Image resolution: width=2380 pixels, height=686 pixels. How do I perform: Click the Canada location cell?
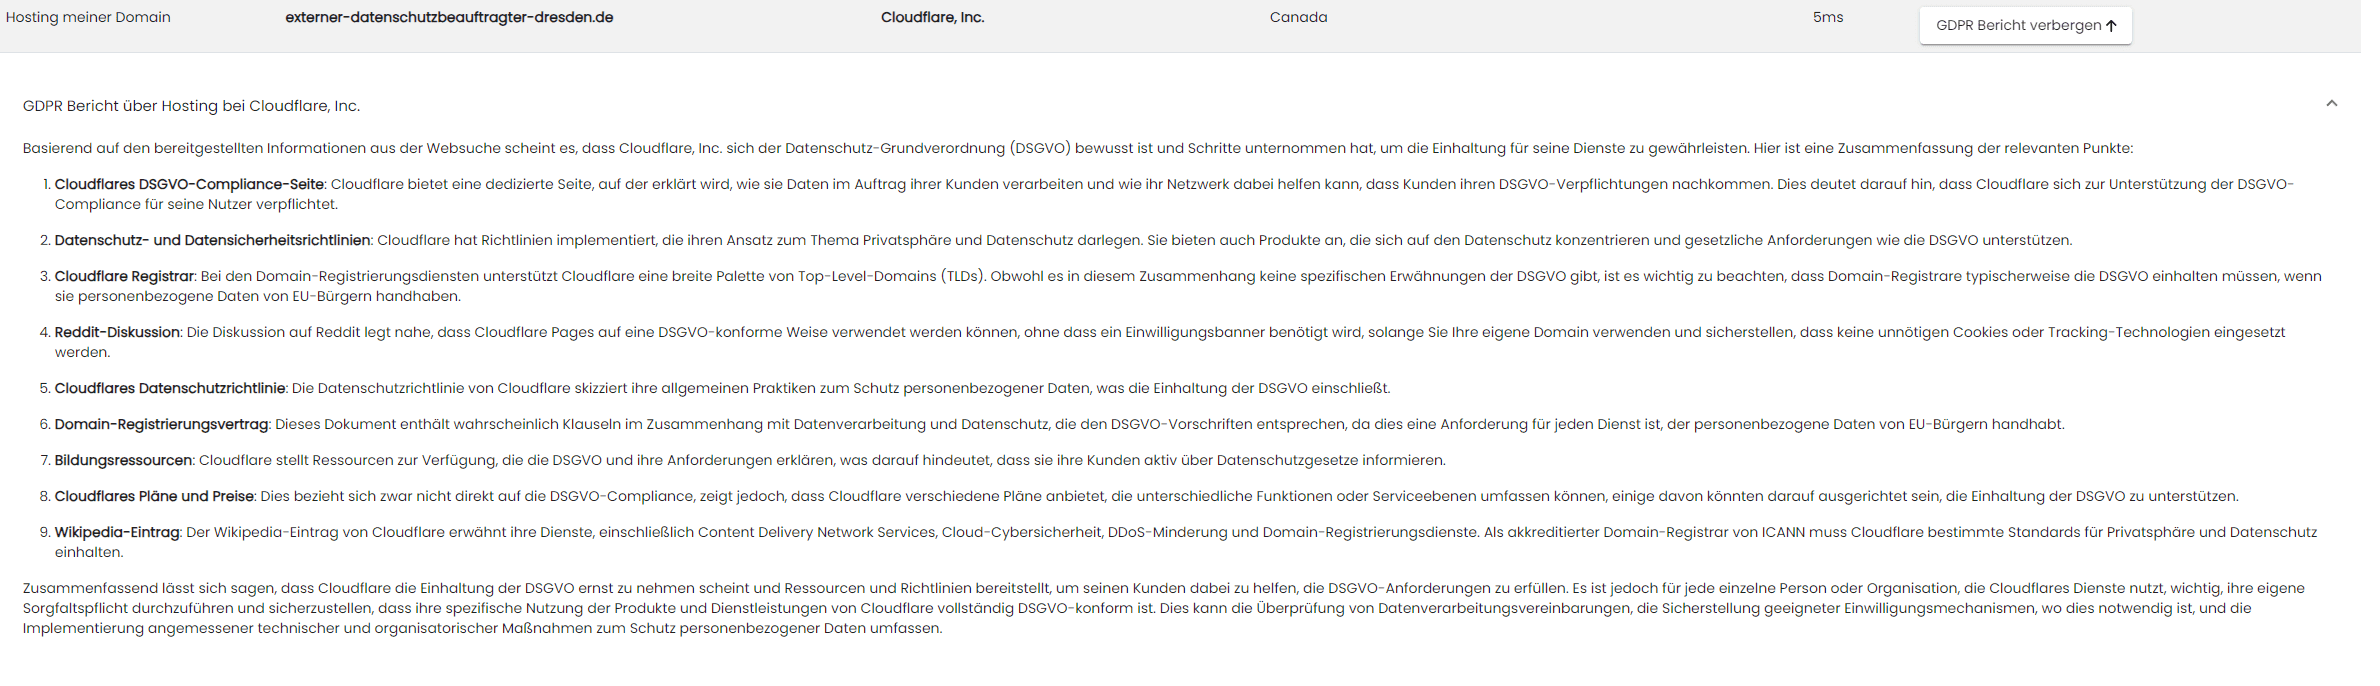[x=1298, y=18]
